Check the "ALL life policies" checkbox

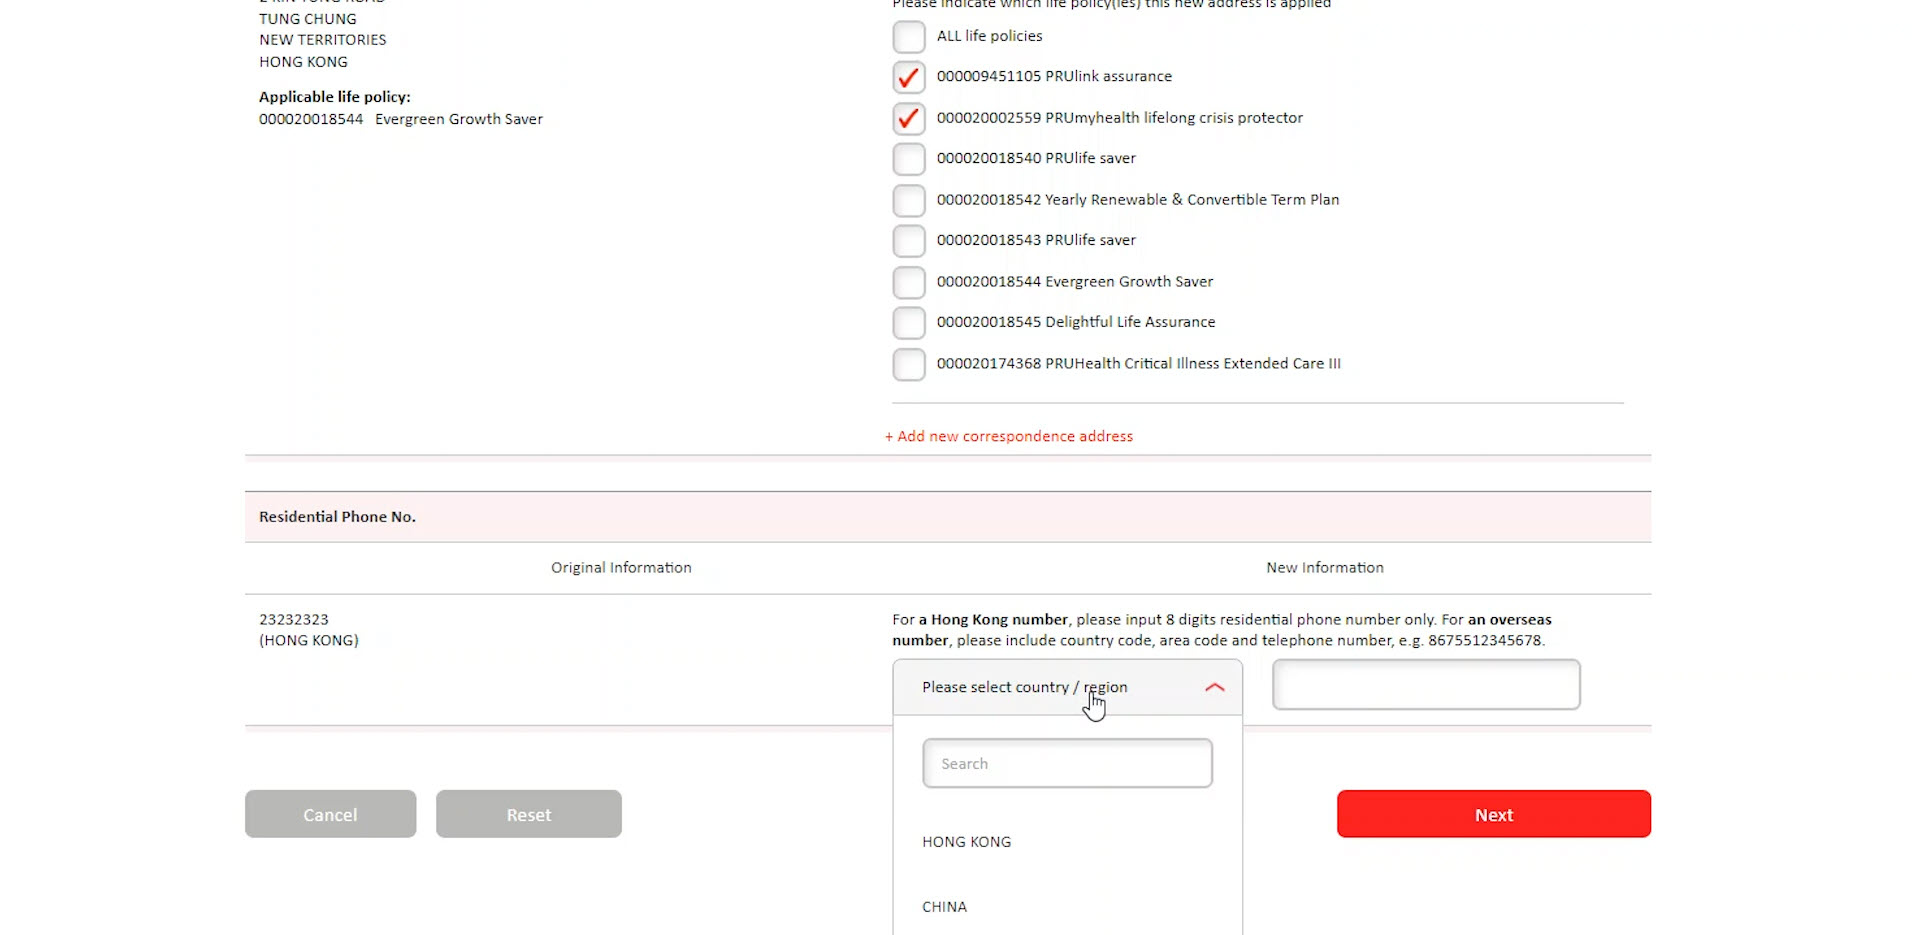[909, 36]
